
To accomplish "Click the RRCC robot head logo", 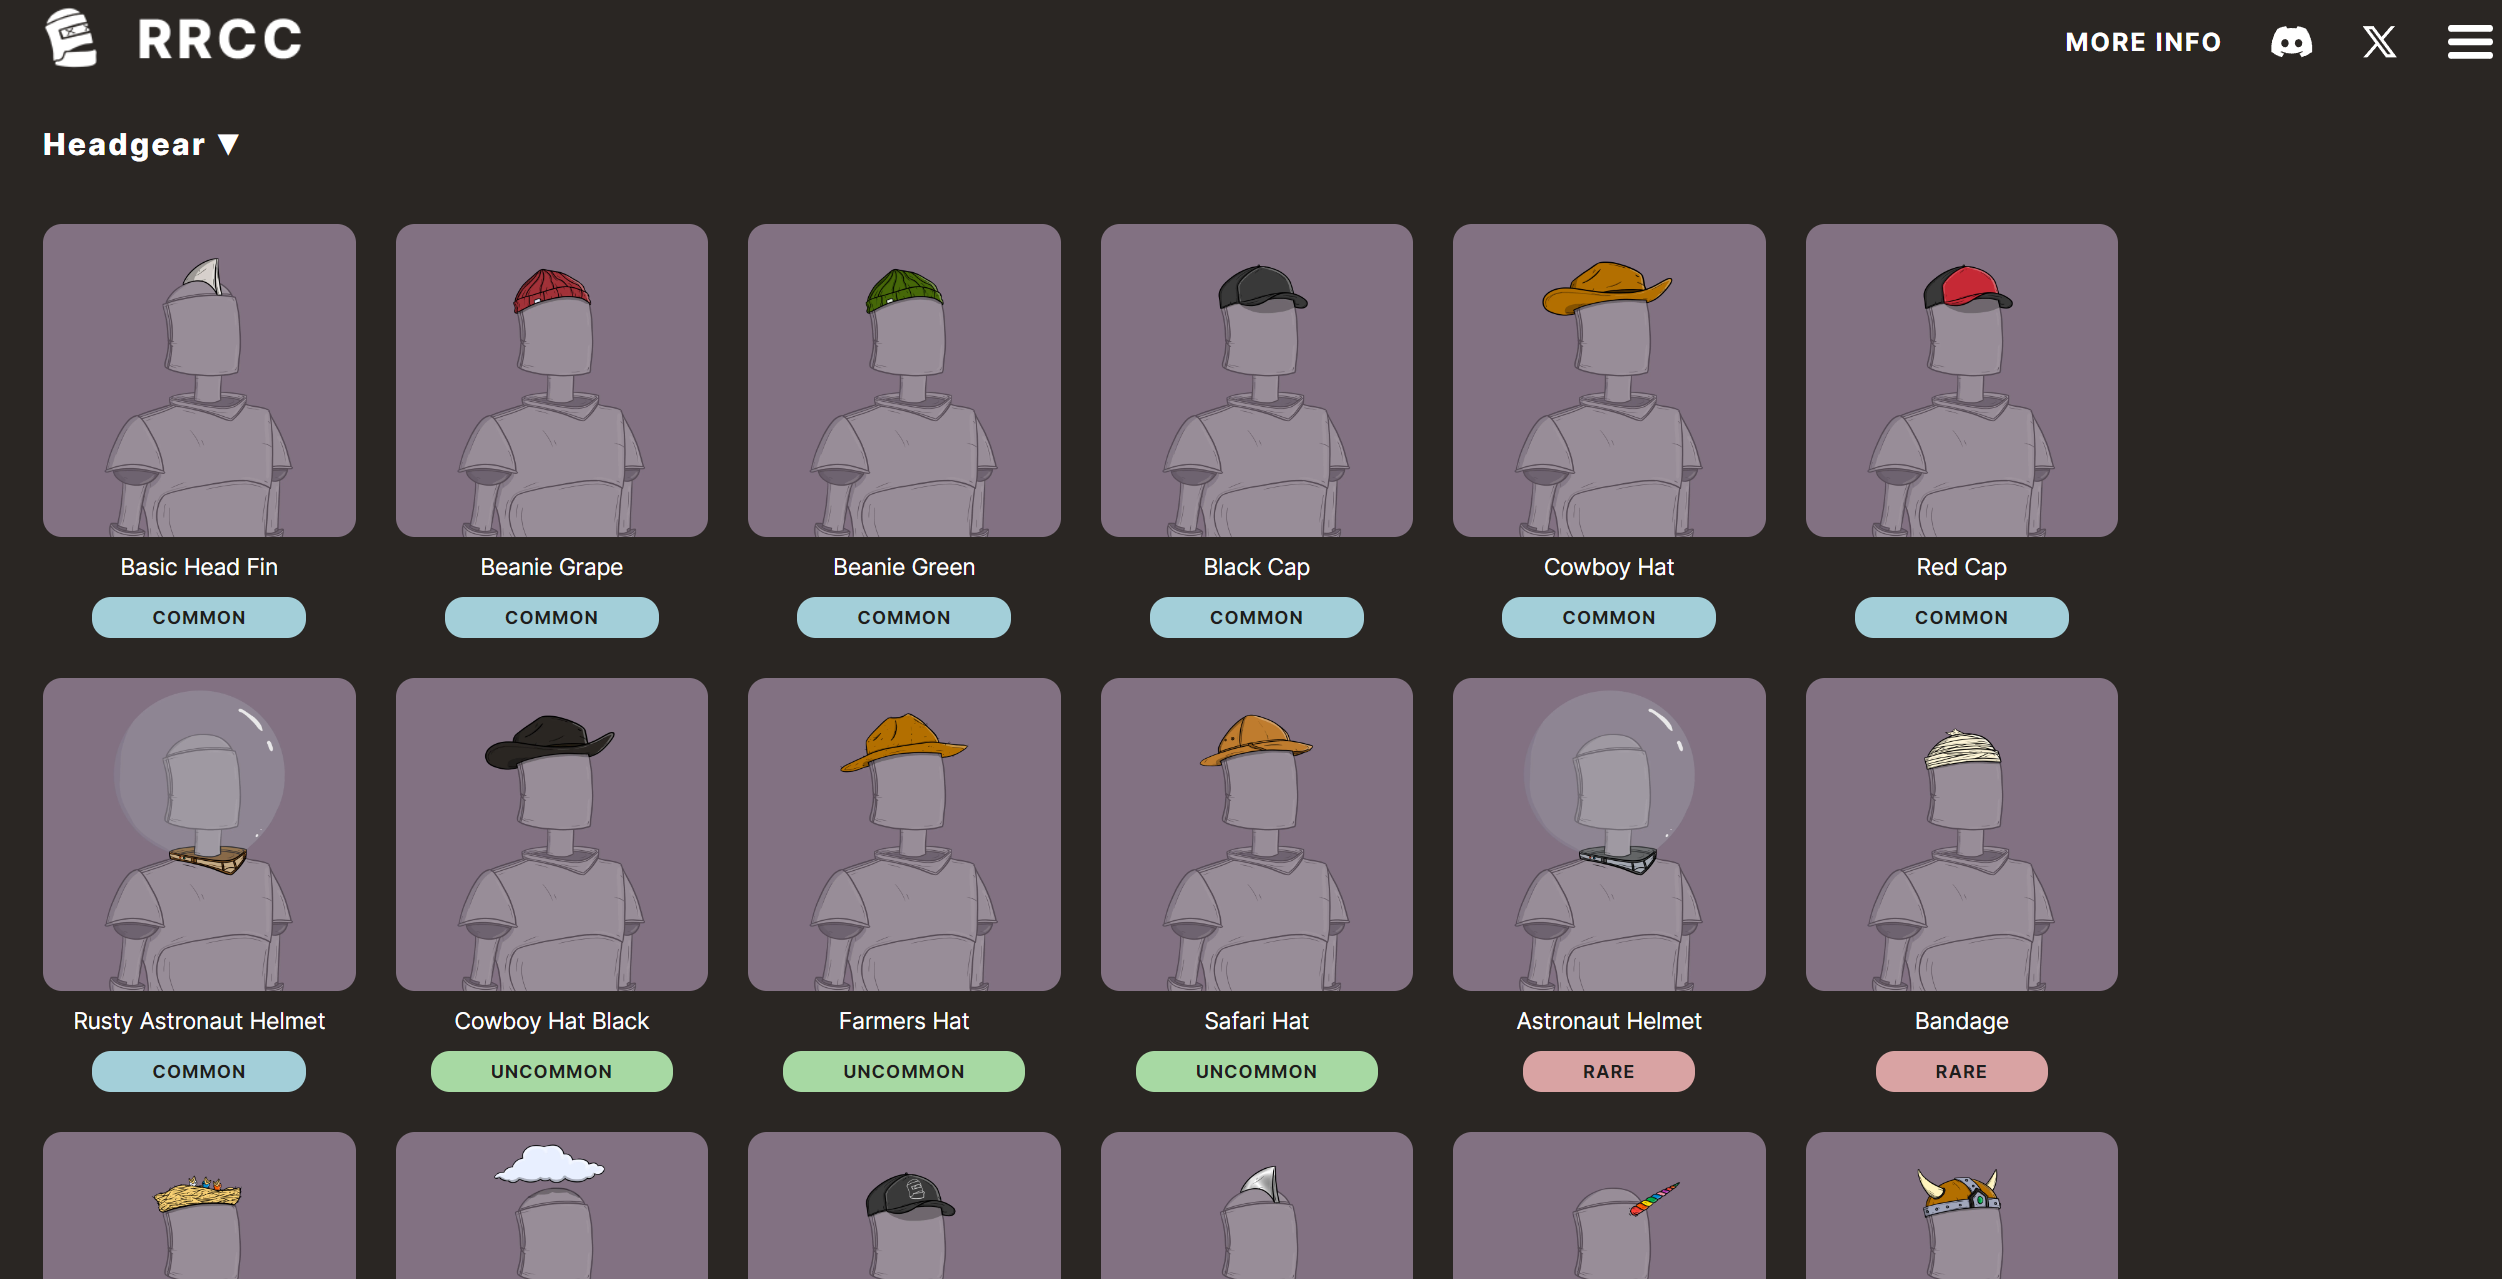I will coord(71,38).
